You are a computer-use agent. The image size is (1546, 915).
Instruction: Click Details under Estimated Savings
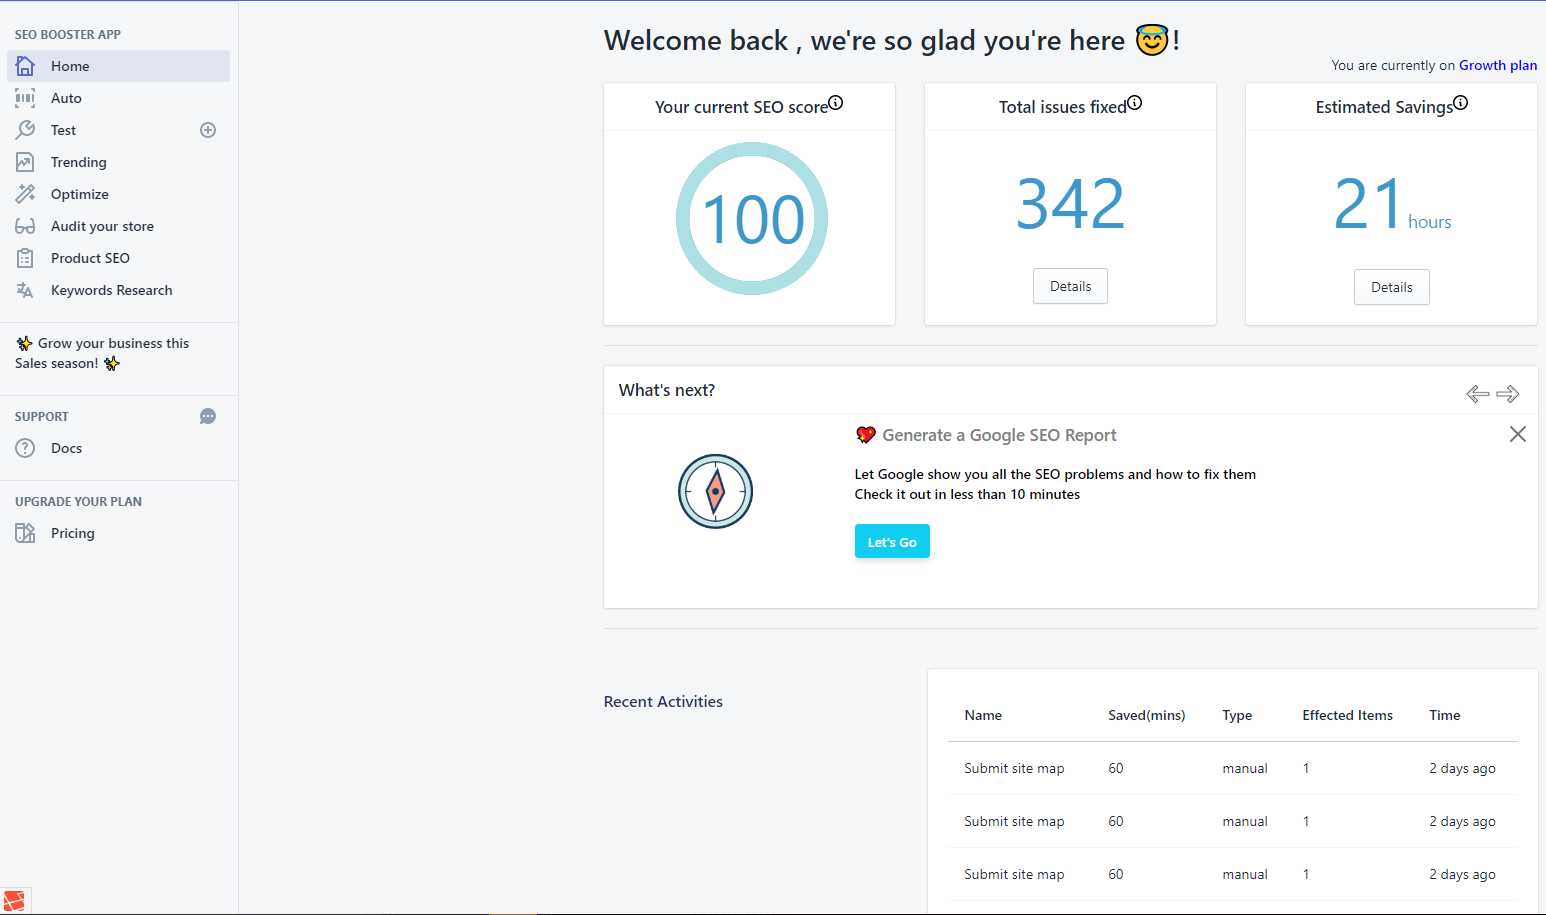click(1391, 287)
